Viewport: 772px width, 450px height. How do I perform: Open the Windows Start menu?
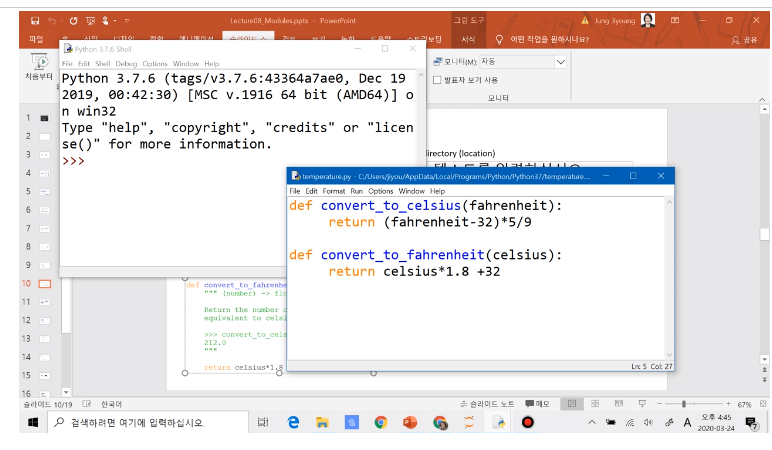tap(33, 422)
